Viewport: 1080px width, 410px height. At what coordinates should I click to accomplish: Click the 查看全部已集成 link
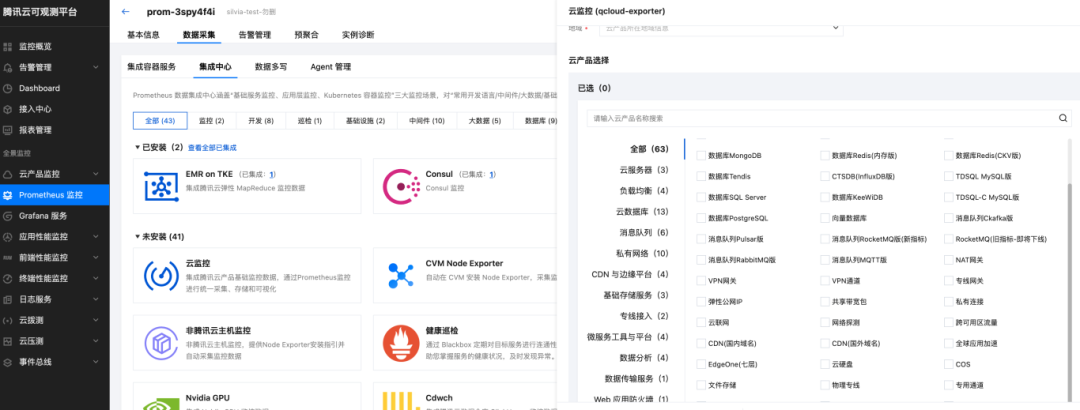click(212, 147)
